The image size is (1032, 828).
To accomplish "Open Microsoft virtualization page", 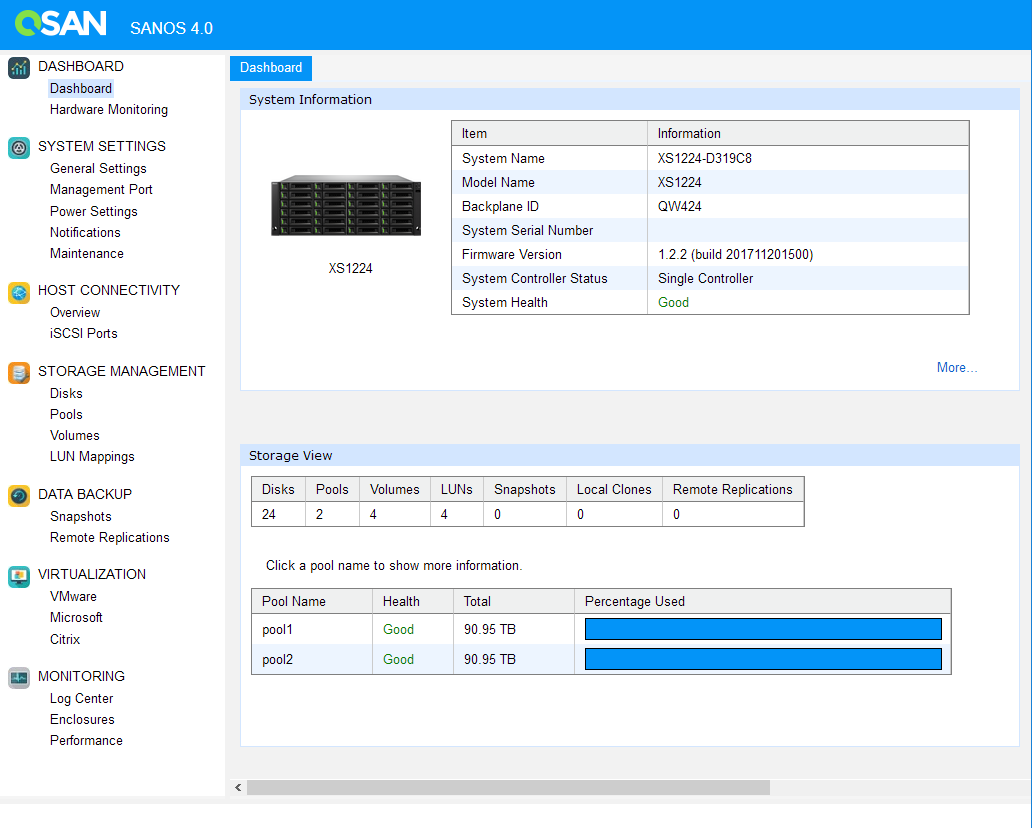I will click(x=76, y=618).
